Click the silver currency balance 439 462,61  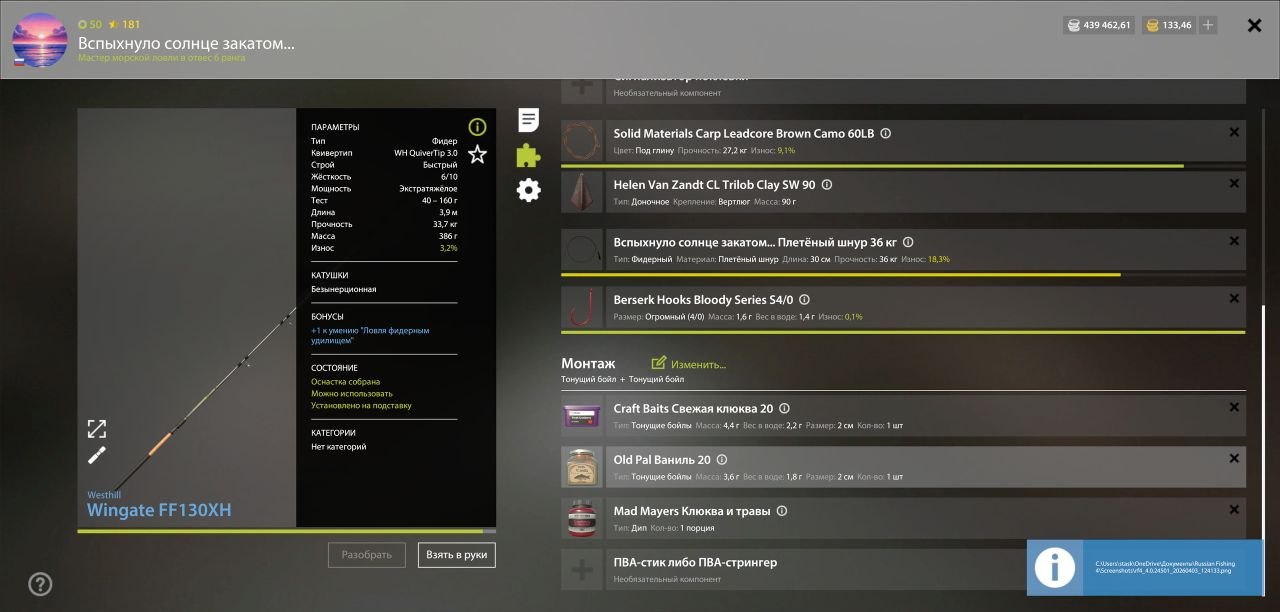click(1099, 25)
